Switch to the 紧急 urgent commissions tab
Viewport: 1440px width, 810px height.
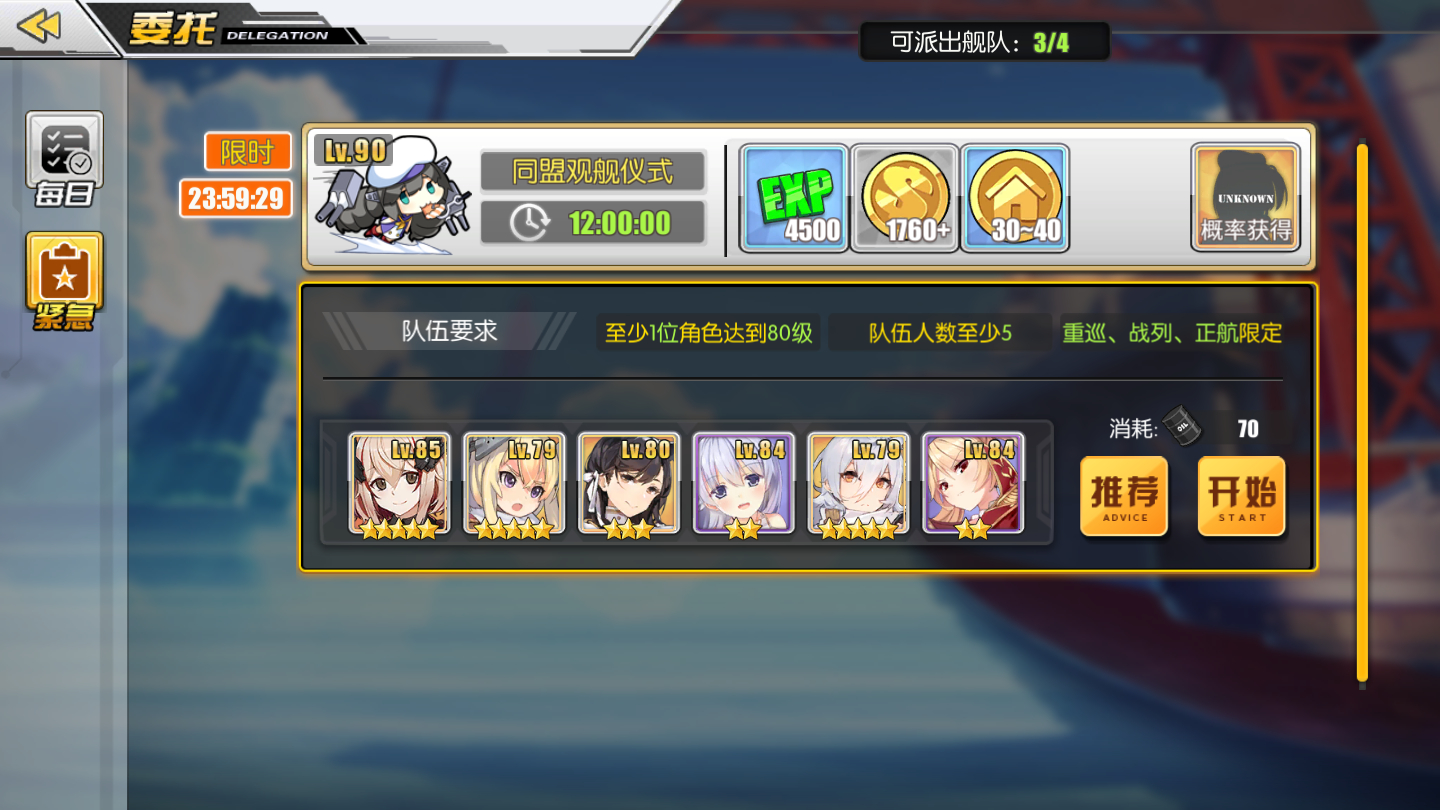64,282
